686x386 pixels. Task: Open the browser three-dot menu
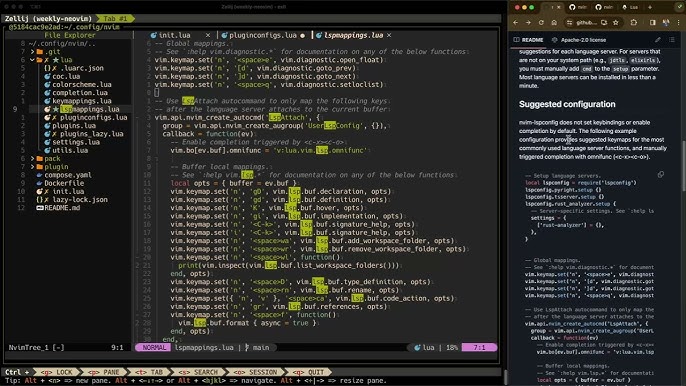(679, 23)
